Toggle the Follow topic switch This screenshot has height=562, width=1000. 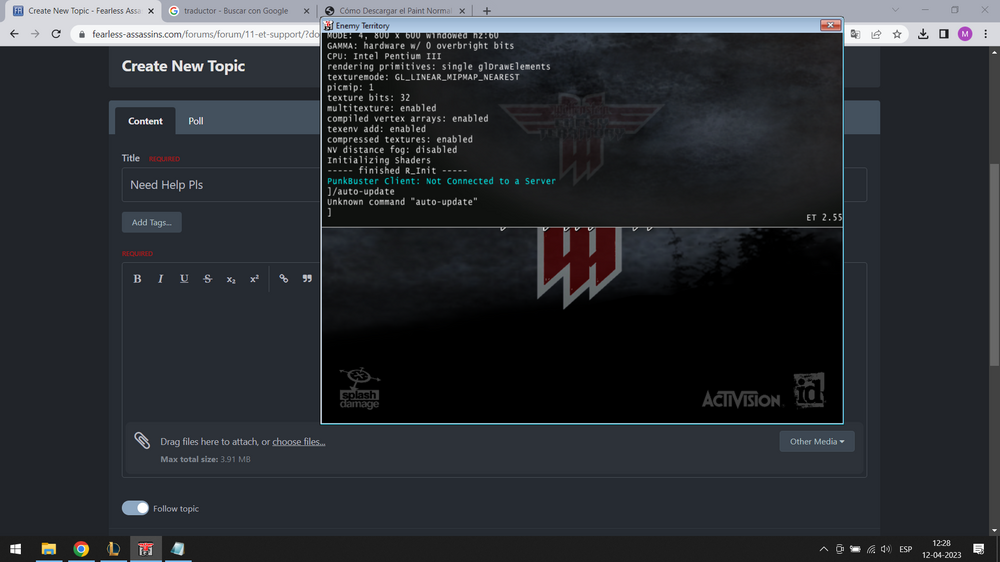pyautogui.click(x=135, y=508)
